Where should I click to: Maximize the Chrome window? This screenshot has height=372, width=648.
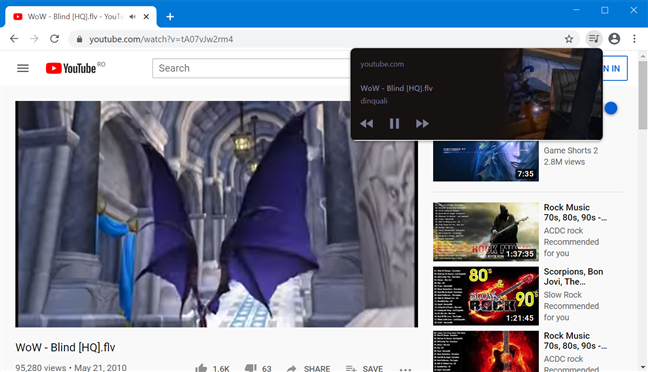click(x=605, y=10)
